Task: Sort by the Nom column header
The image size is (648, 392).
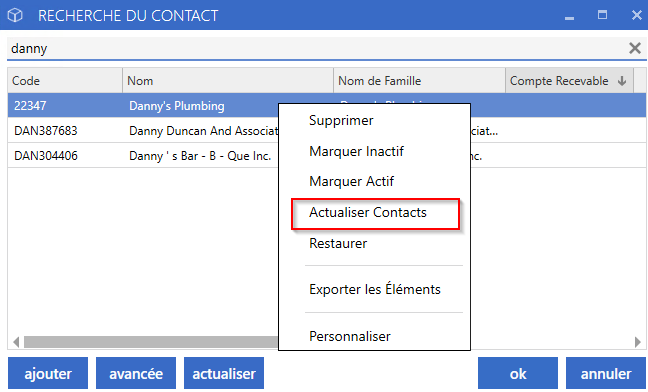Action: 228,81
